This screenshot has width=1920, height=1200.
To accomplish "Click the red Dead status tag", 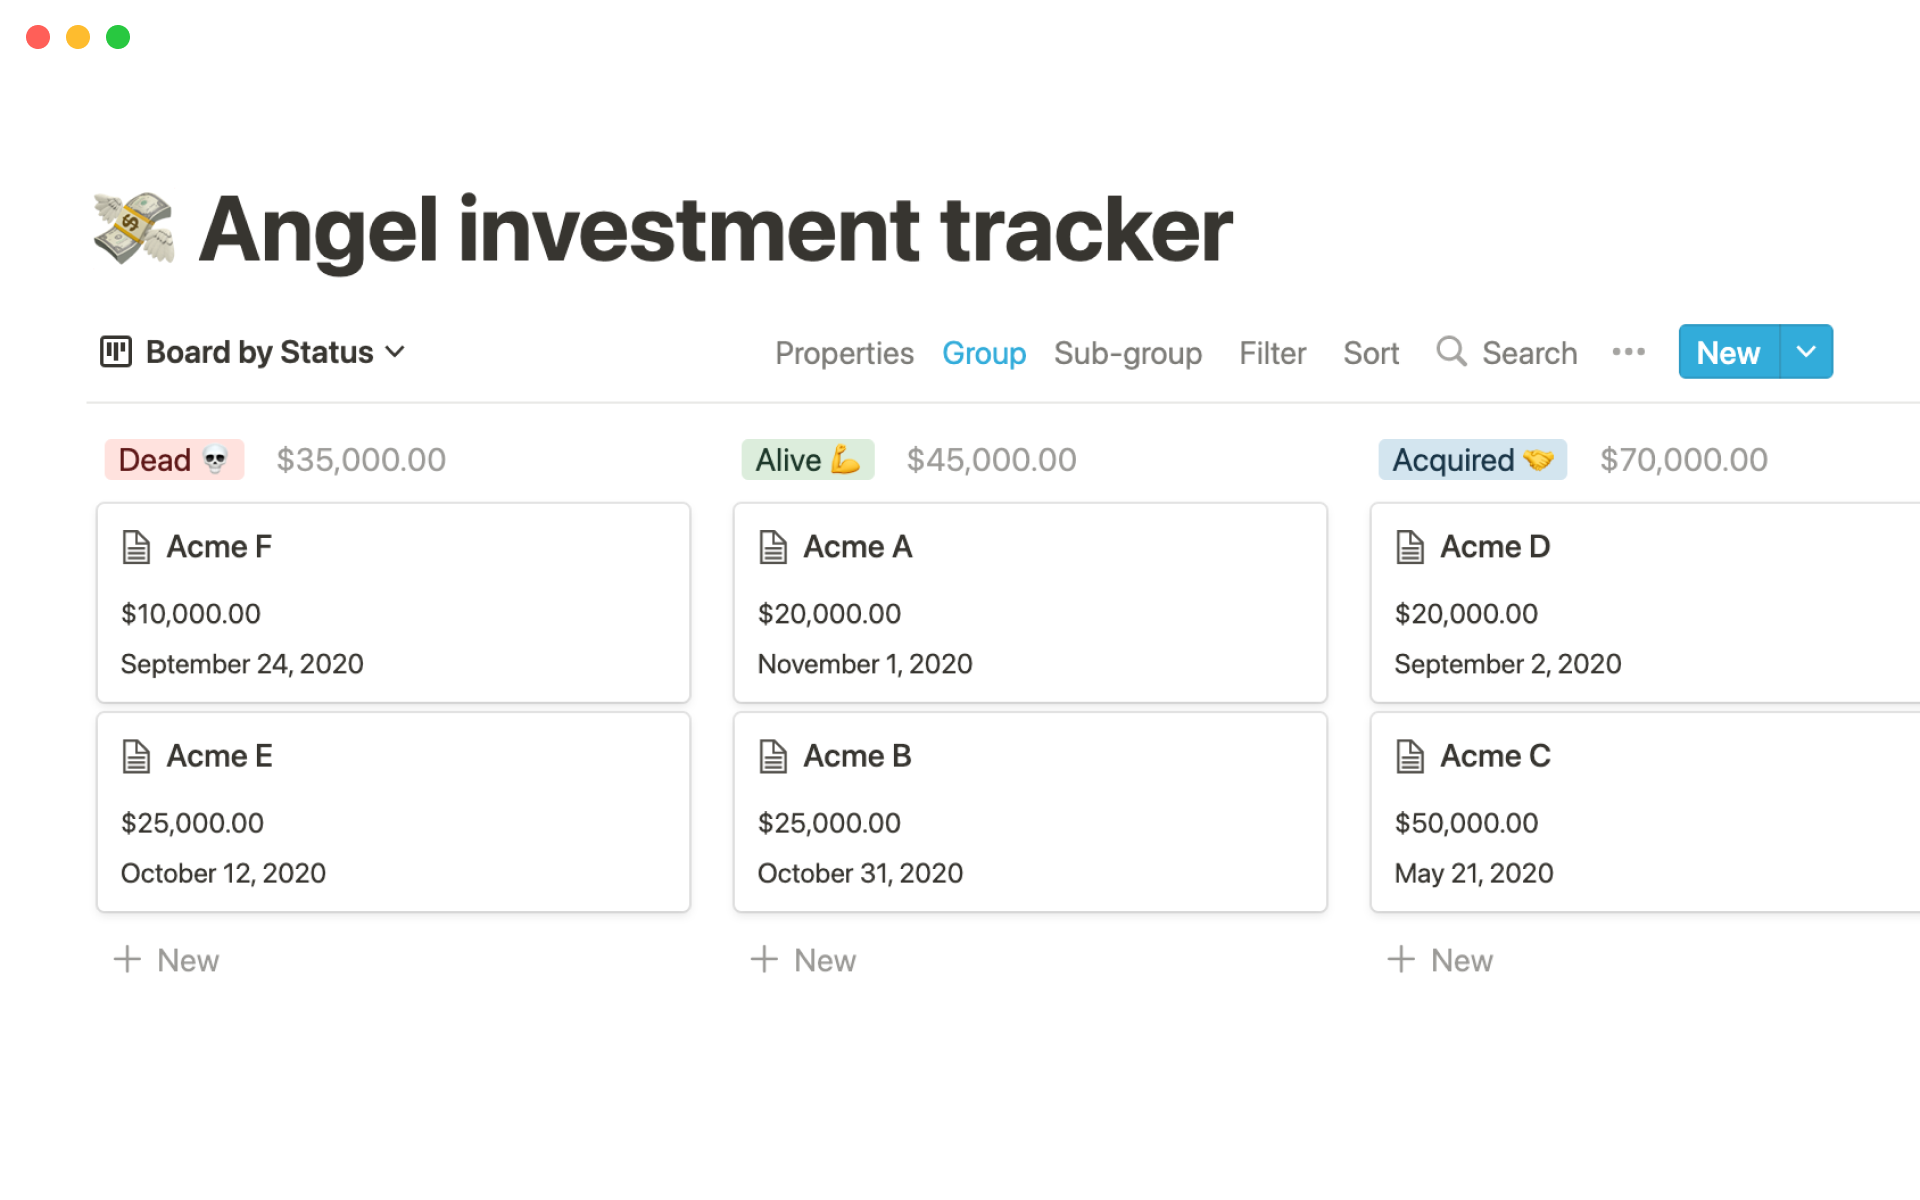I will [174, 460].
